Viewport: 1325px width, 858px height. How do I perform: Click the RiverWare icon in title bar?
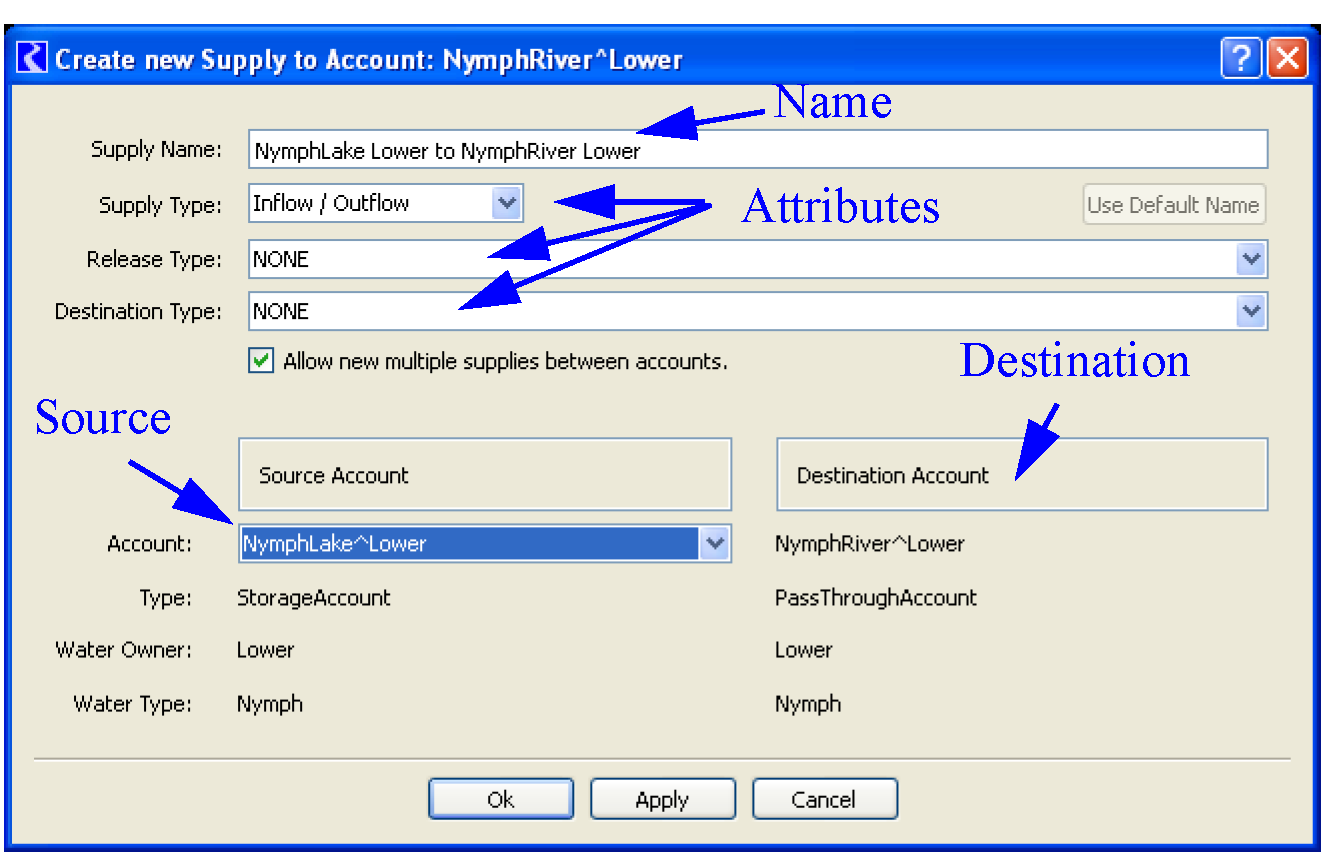33,59
